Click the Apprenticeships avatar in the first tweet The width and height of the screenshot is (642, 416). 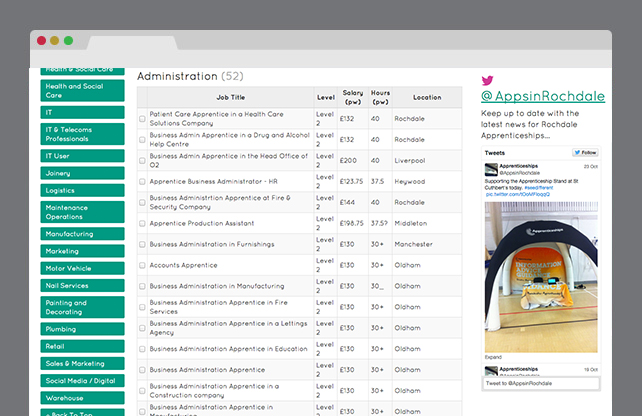pos(492,169)
